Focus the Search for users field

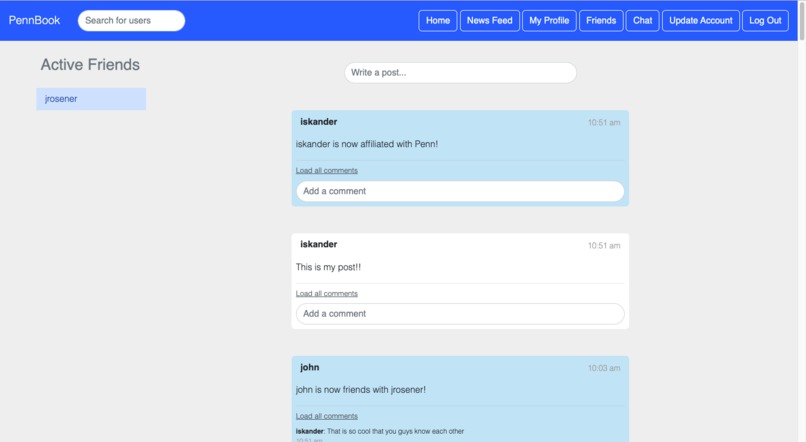131,21
